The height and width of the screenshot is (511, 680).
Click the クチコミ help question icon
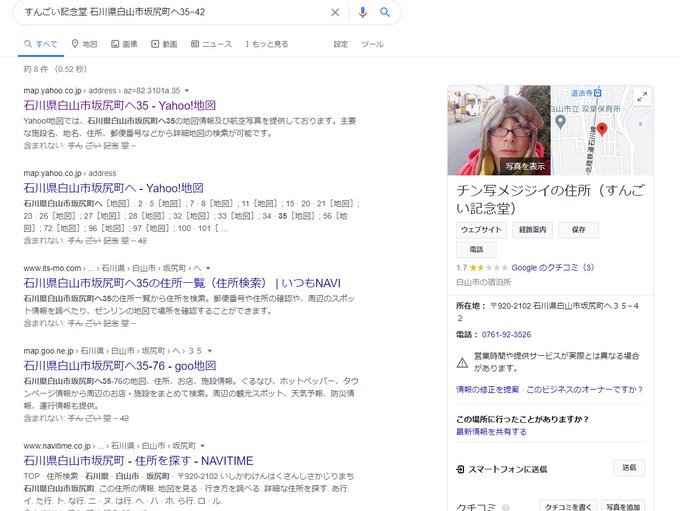505,507
